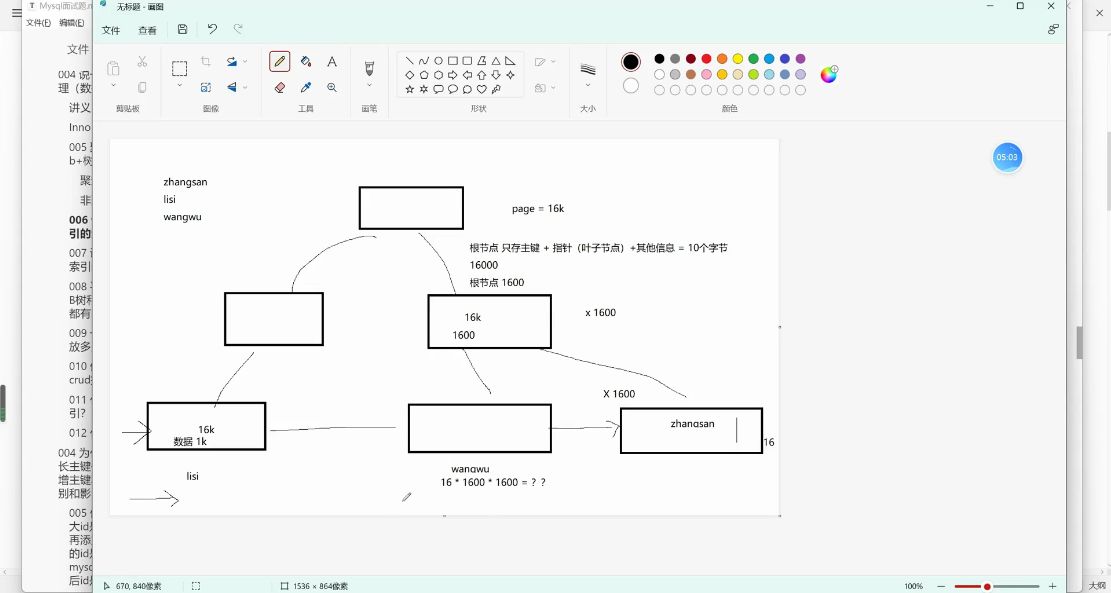Select the Text tool
The height and width of the screenshot is (593, 1111).
pos(333,61)
